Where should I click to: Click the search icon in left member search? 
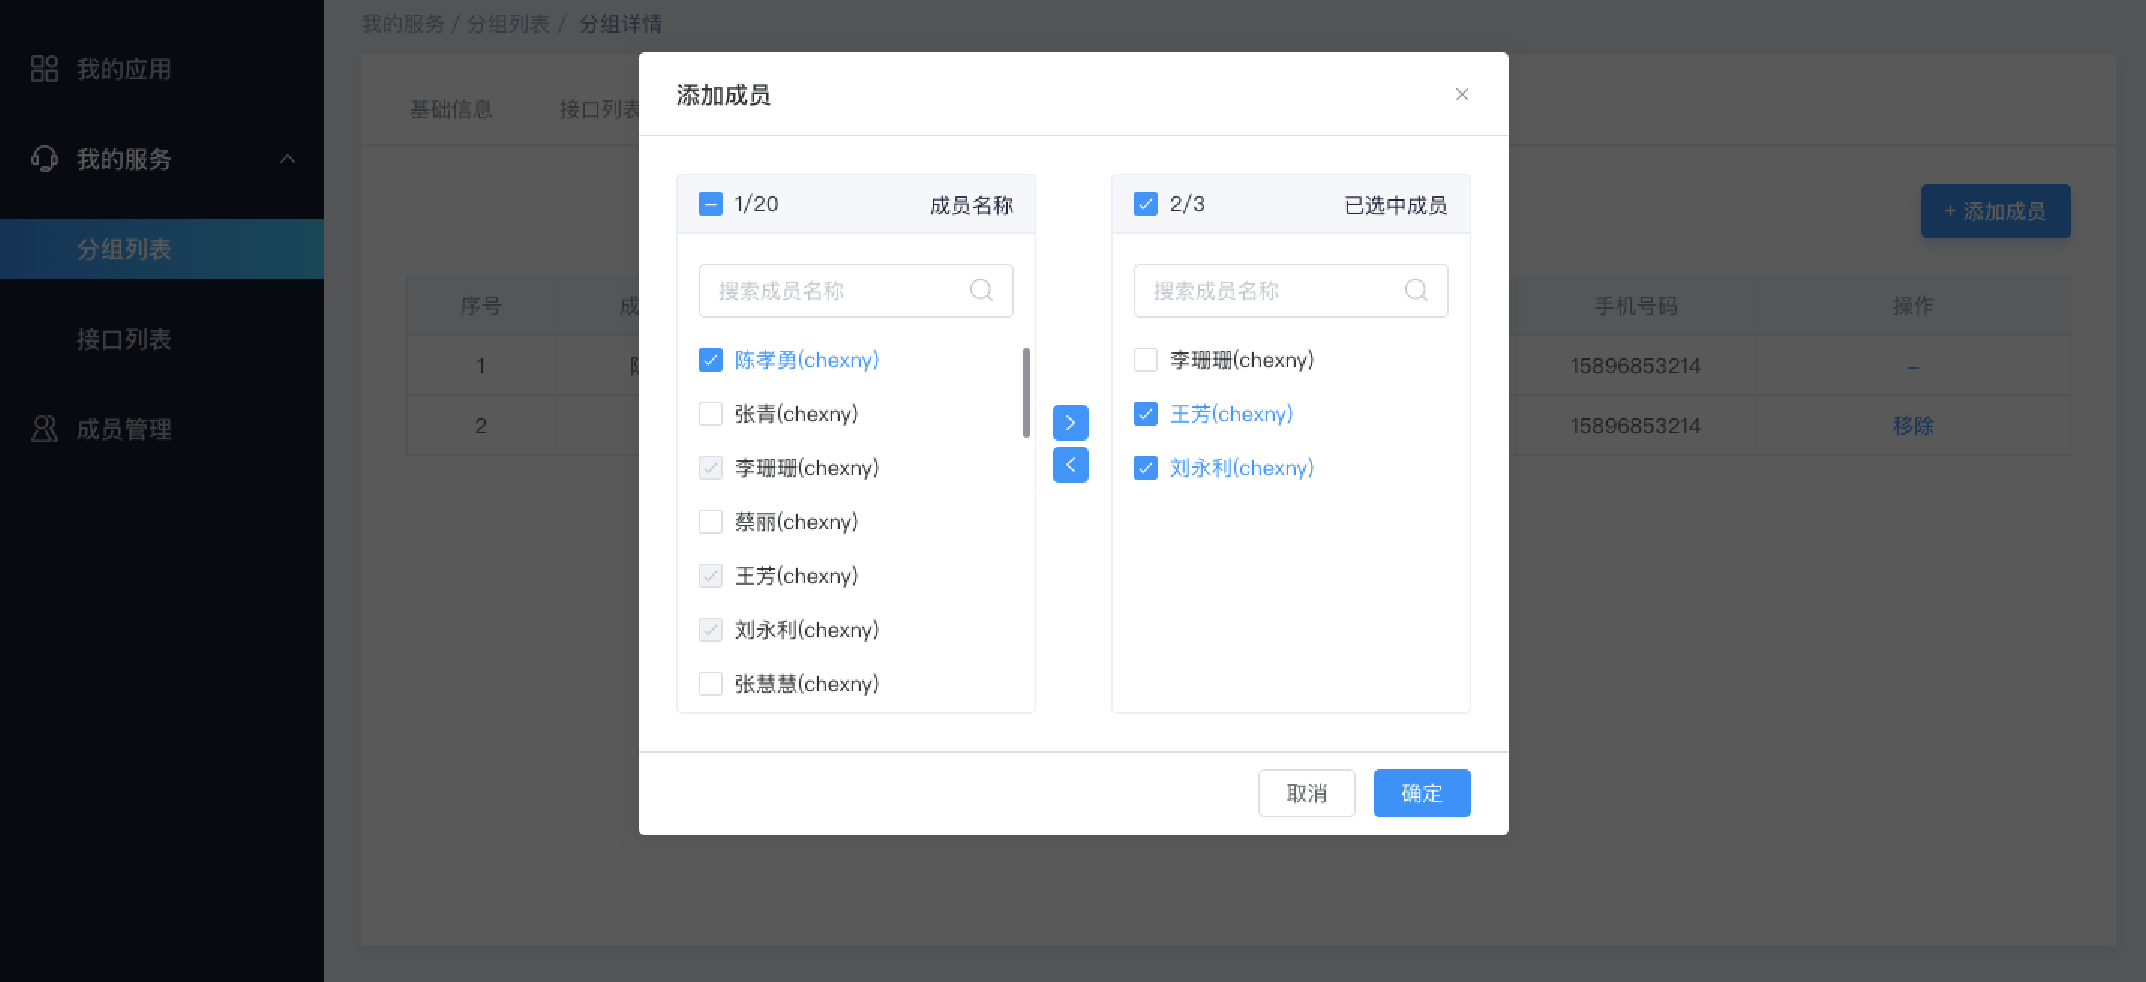pos(981,290)
